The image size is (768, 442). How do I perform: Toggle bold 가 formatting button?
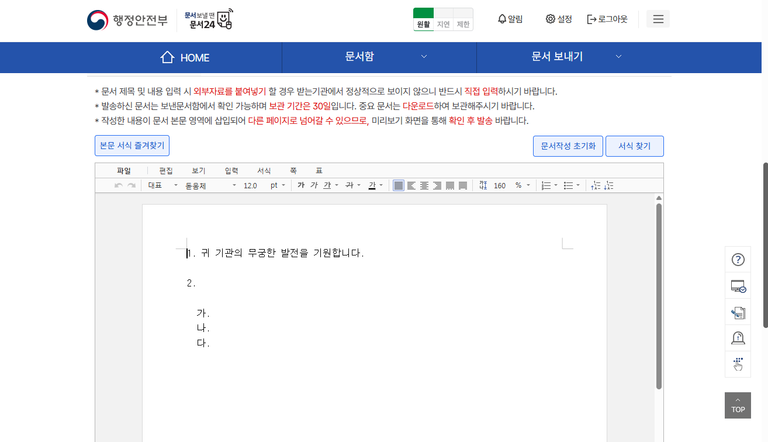click(301, 186)
